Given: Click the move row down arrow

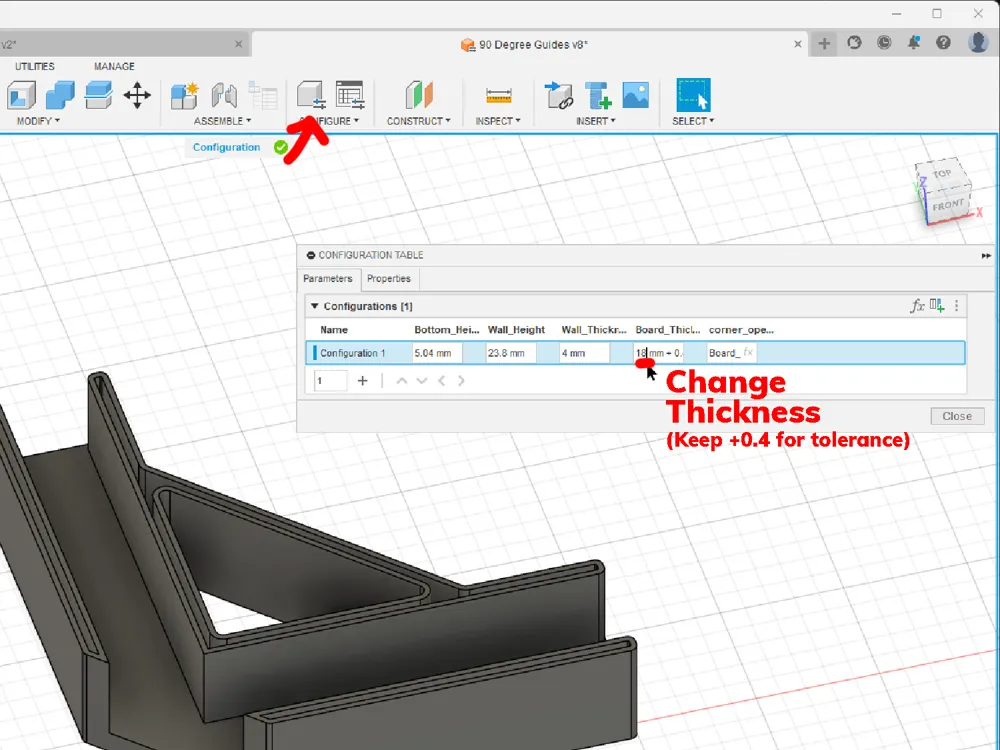Looking at the screenshot, I should click(x=422, y=381).
